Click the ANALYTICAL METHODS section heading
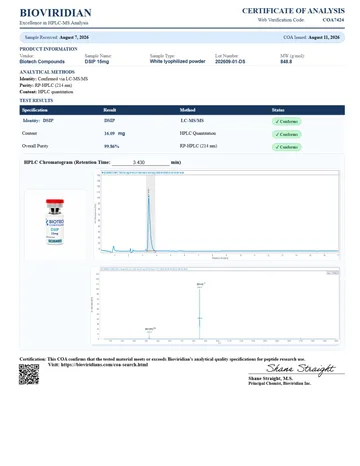Viewport: 360px width, 466px height. [x=47, y=72]
